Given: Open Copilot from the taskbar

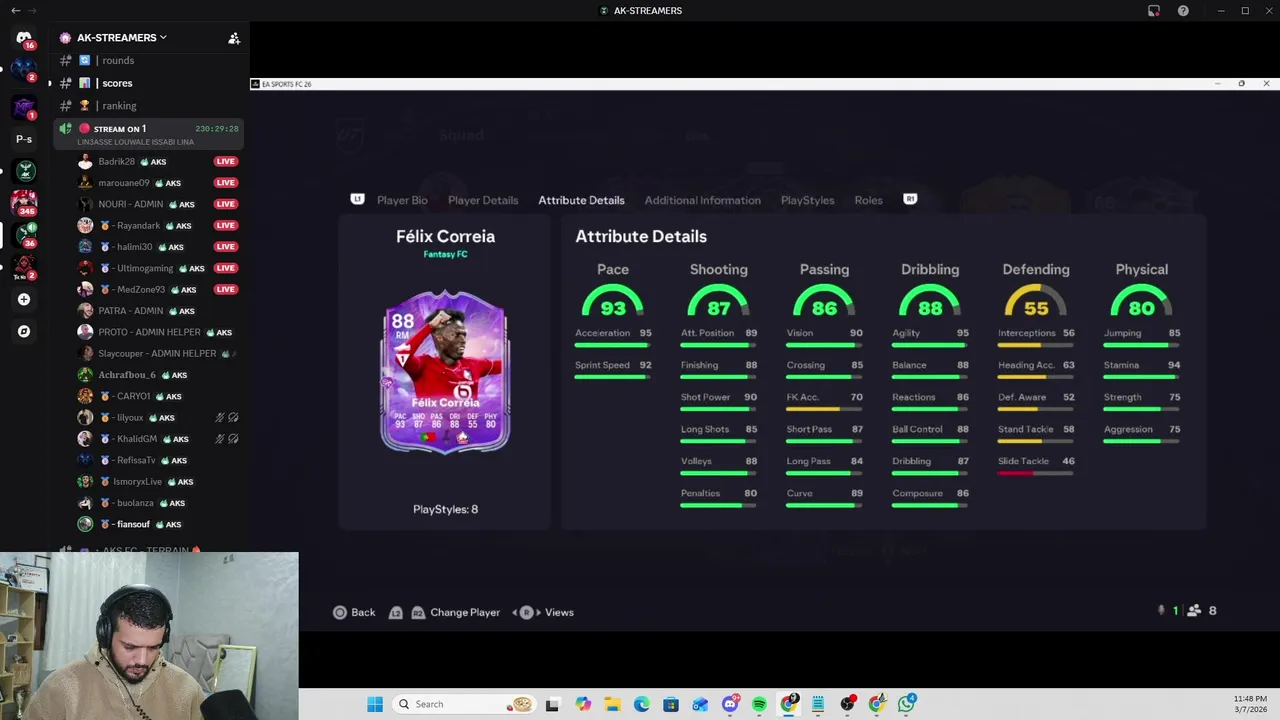Looking at the screenshot, I should point(583,704).
